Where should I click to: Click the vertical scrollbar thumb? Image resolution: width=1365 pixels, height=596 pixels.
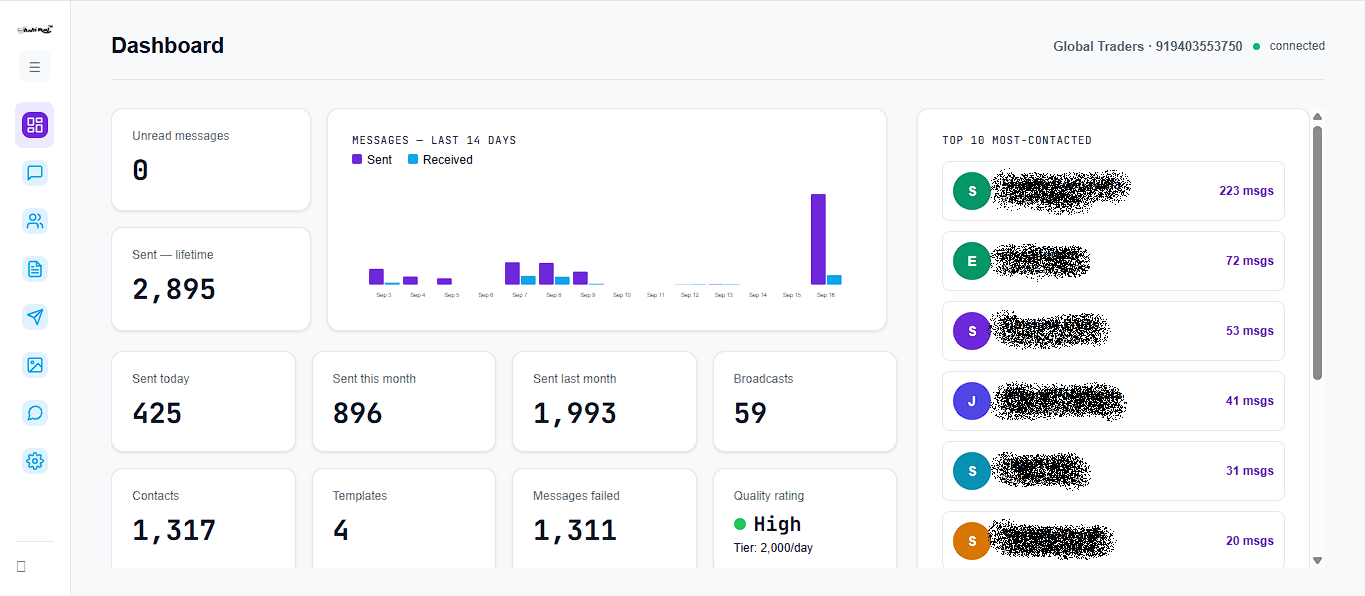coord(1317,252)
